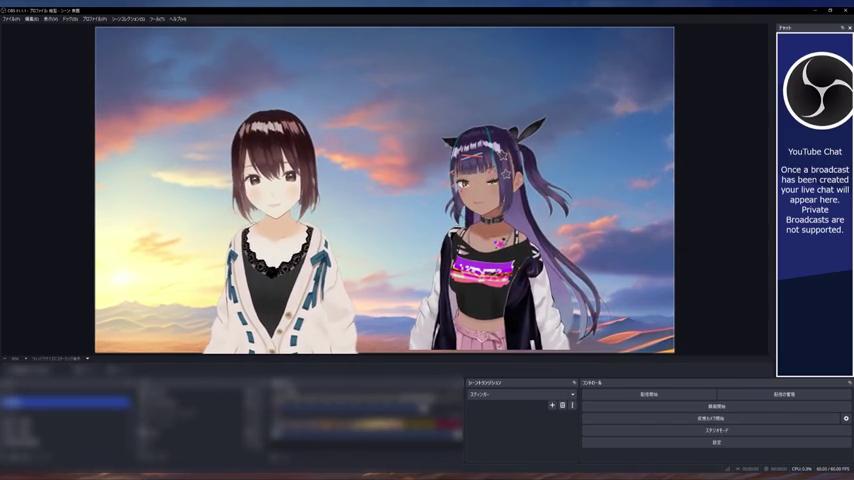Click the network status icon in the status bar
The height and width of the screenshot is (480, 854).
727,469
